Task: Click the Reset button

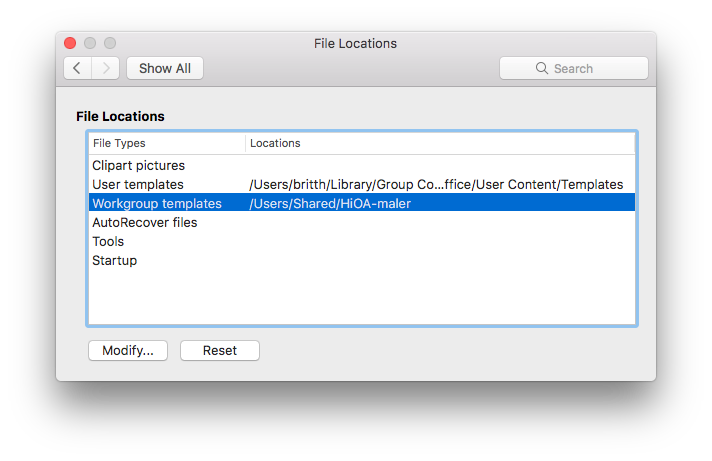Action: coord(220,351)
